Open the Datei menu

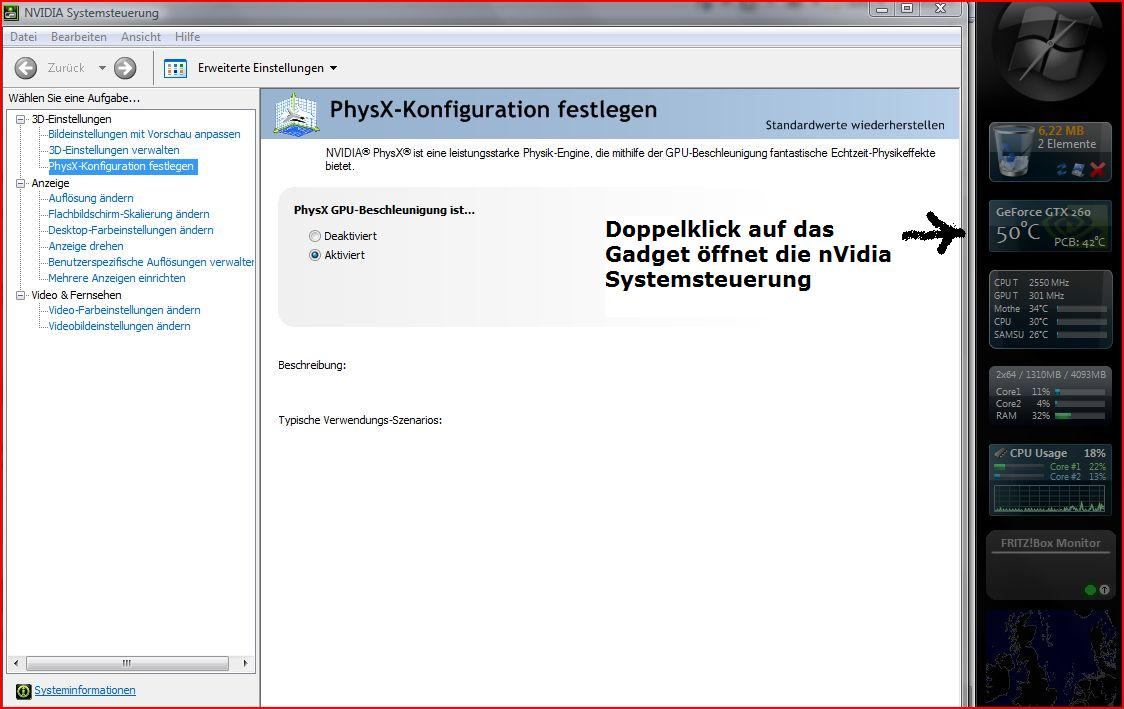24,37
